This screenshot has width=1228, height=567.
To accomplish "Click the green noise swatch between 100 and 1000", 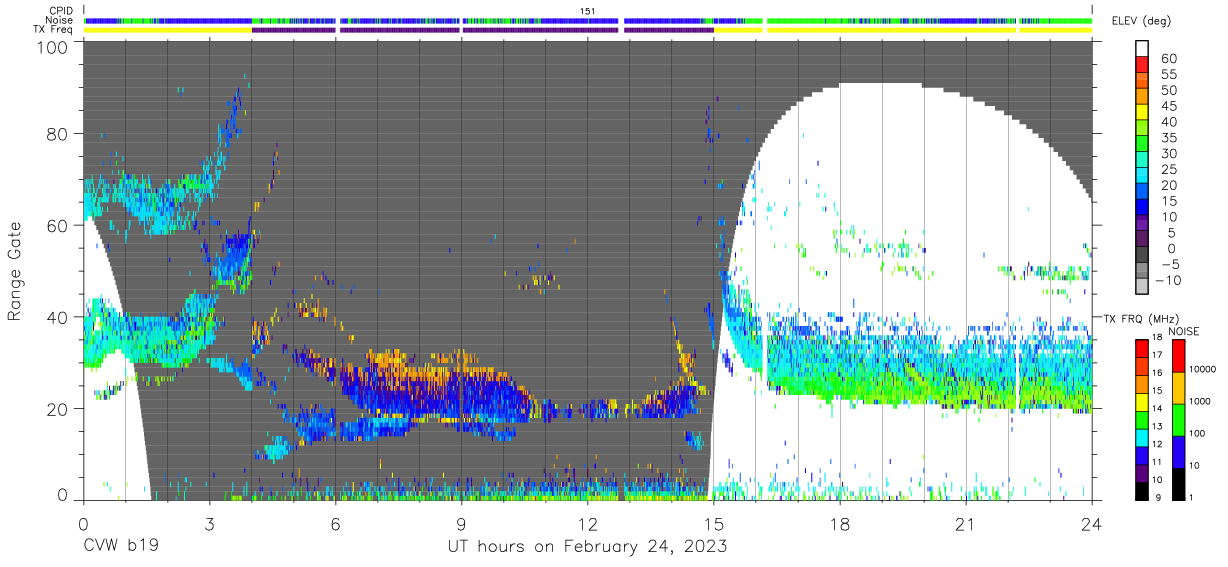I will tap(1178, 419).
